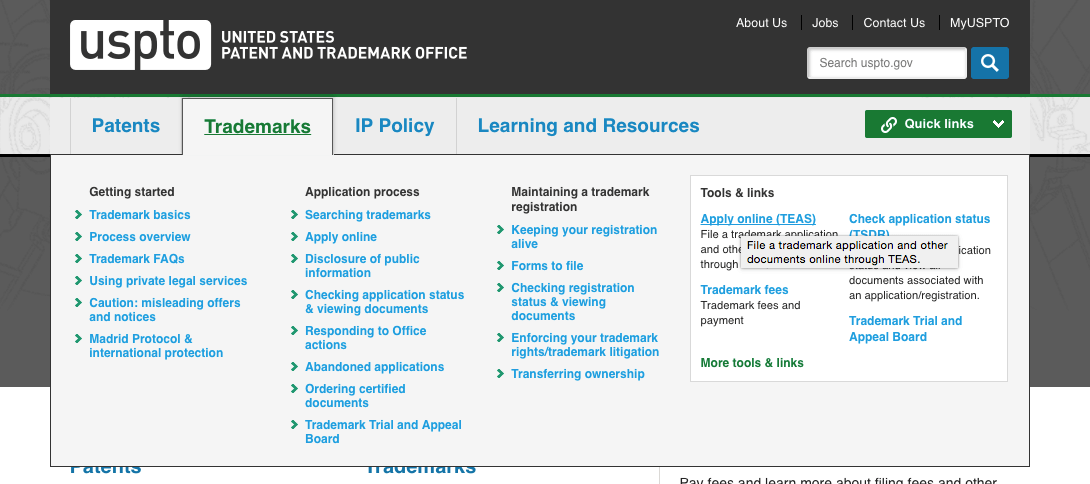Go to MyUSPTO

point(979,23)
